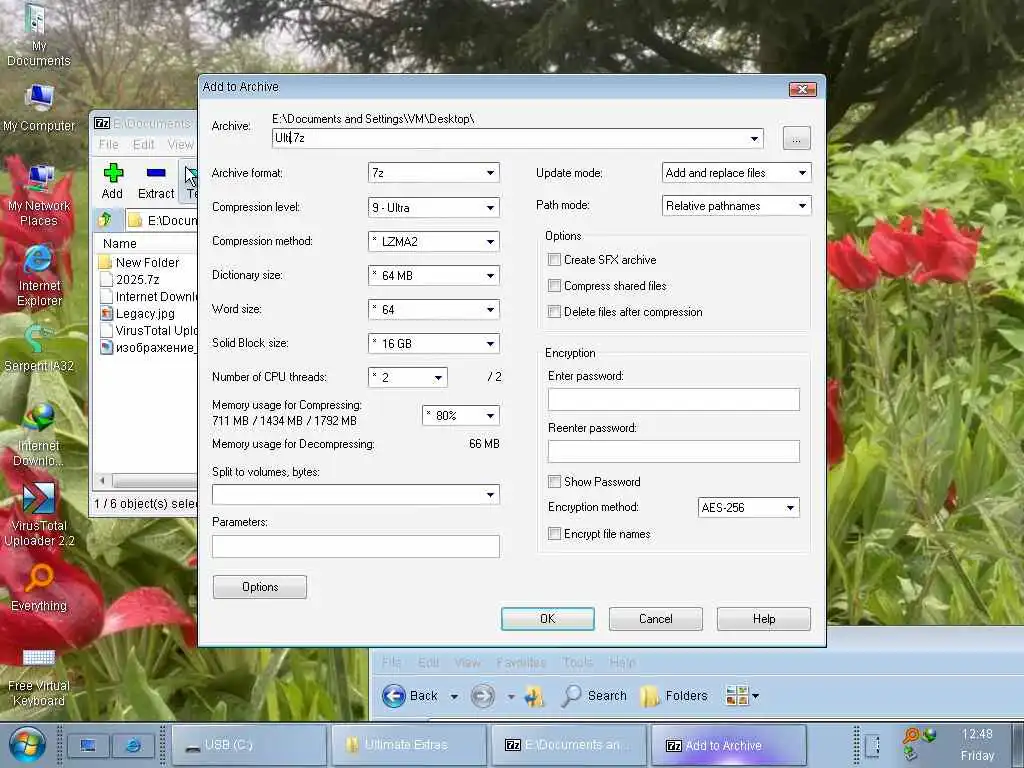This screenshot has width=1024, height=768.
Task: Open the Split to volumes dropdown
Action: tap(356, 494)
